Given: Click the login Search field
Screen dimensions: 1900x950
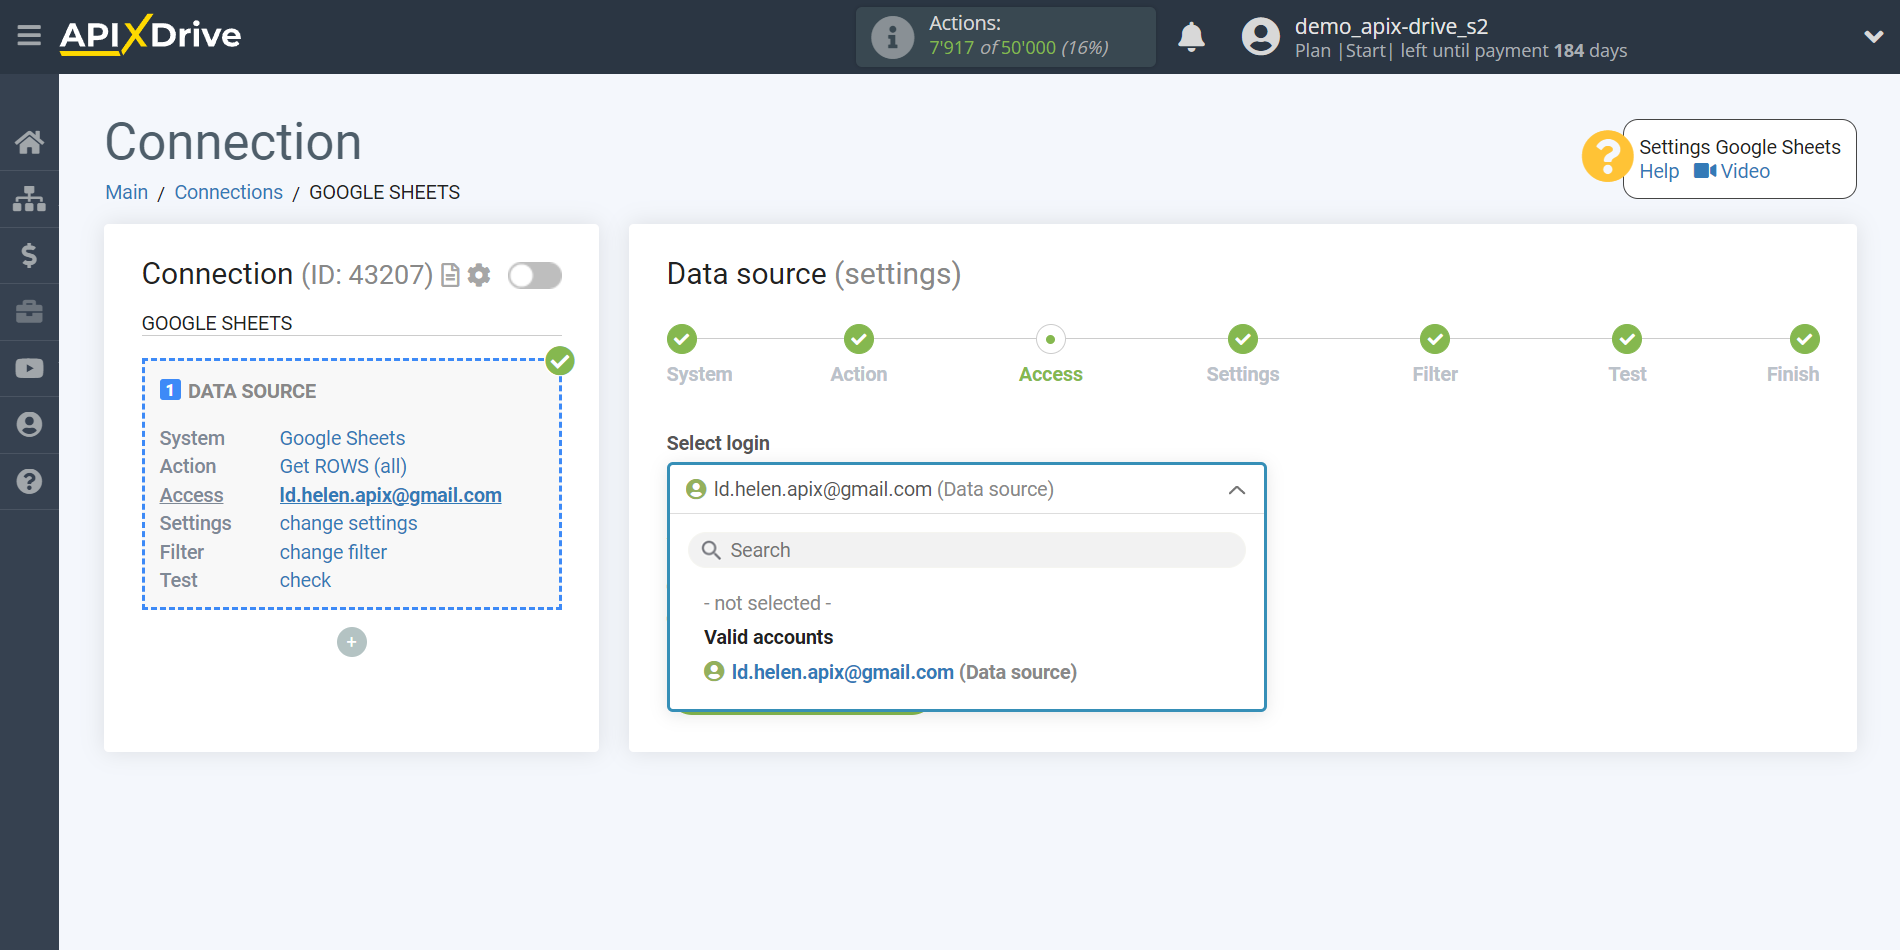Looking at the screenshot, I should click(x=966, y=550).
